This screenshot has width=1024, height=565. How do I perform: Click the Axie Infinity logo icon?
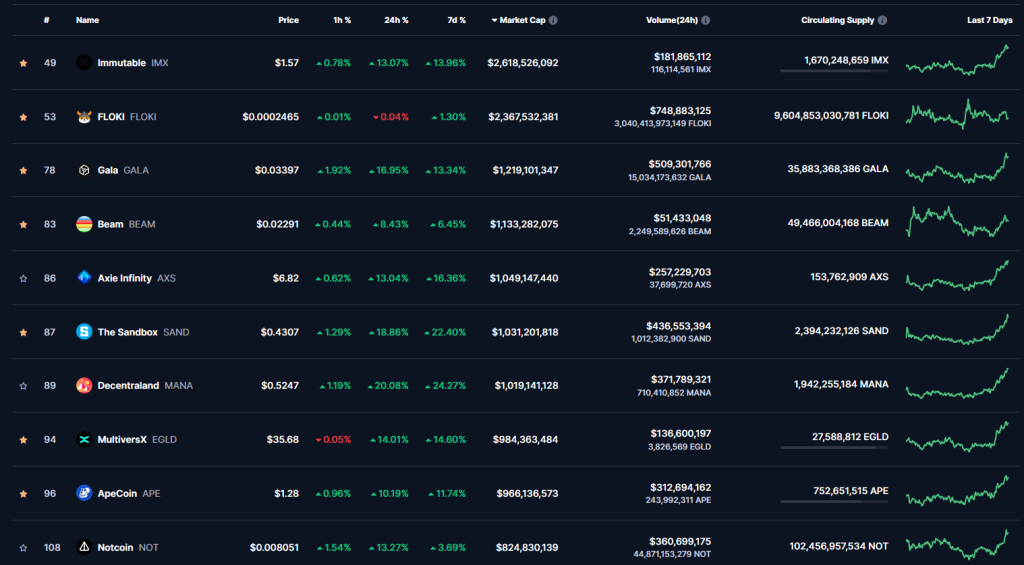[84, 278]
